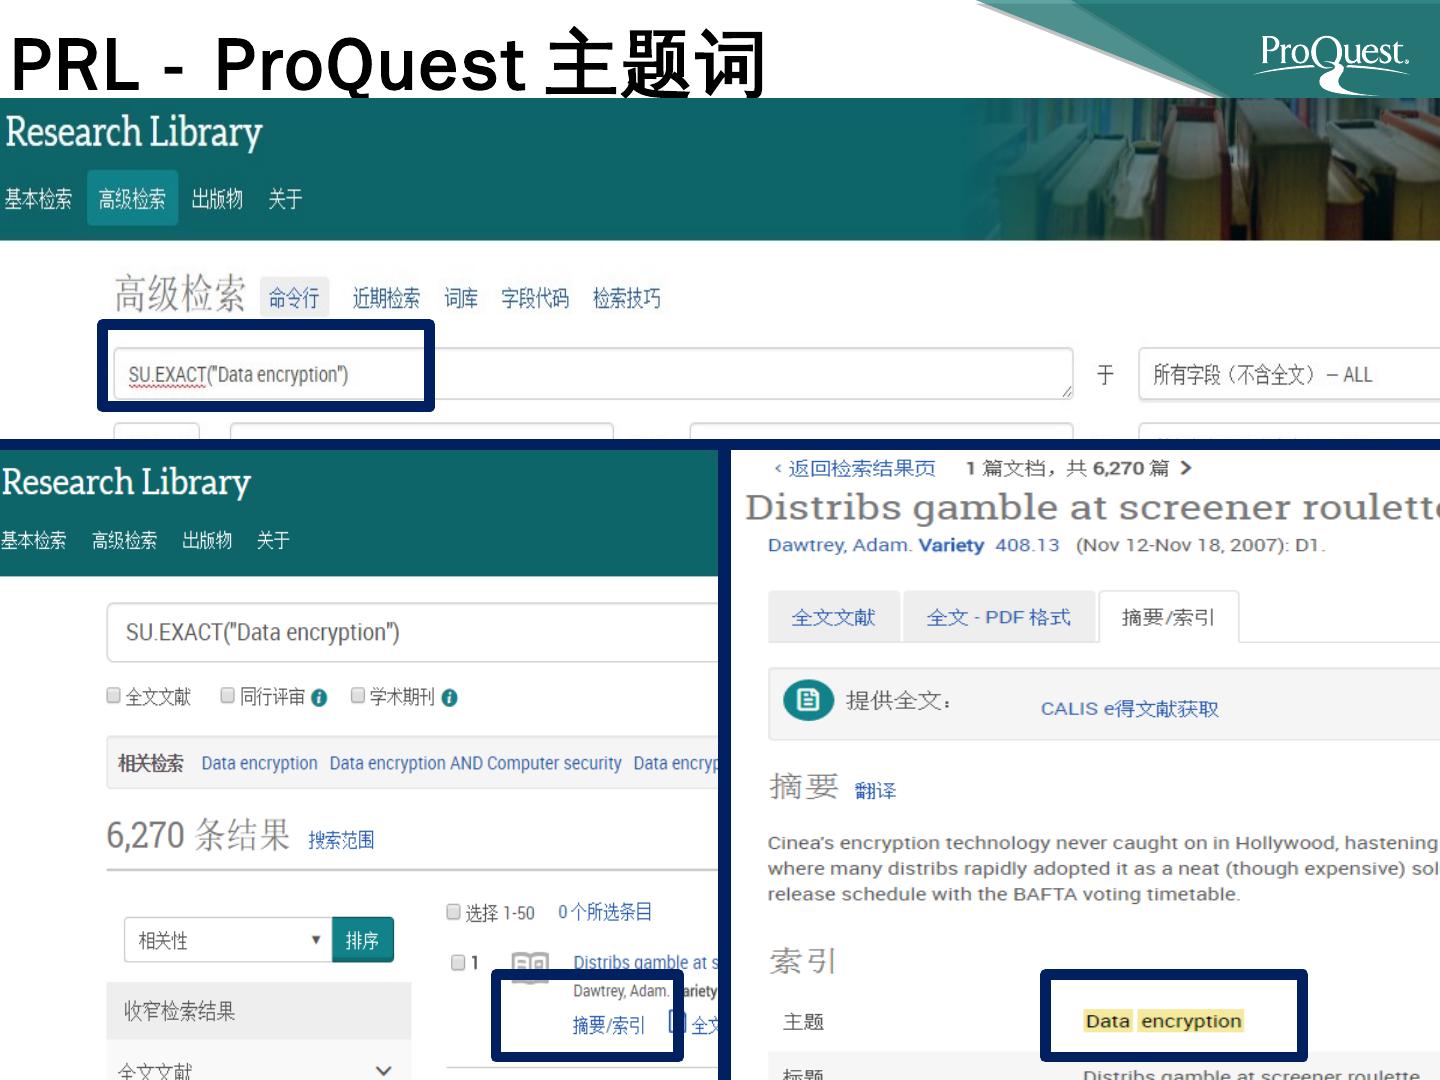
Task: Click the info icon beside 同行评审
Action: (x=319, y=698)
